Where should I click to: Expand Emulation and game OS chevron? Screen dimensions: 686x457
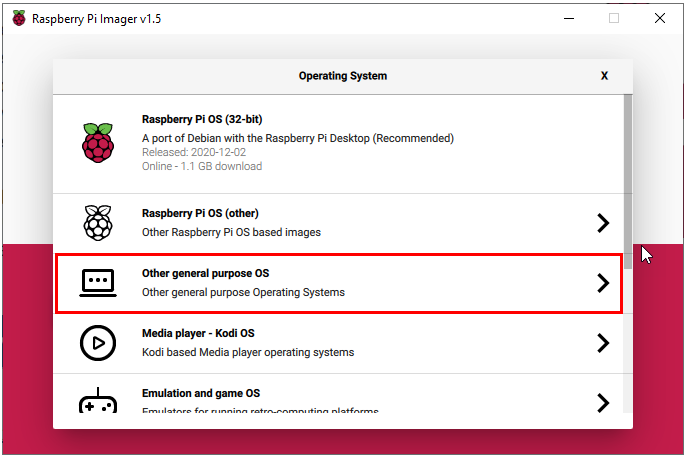[x=603, y=403]
